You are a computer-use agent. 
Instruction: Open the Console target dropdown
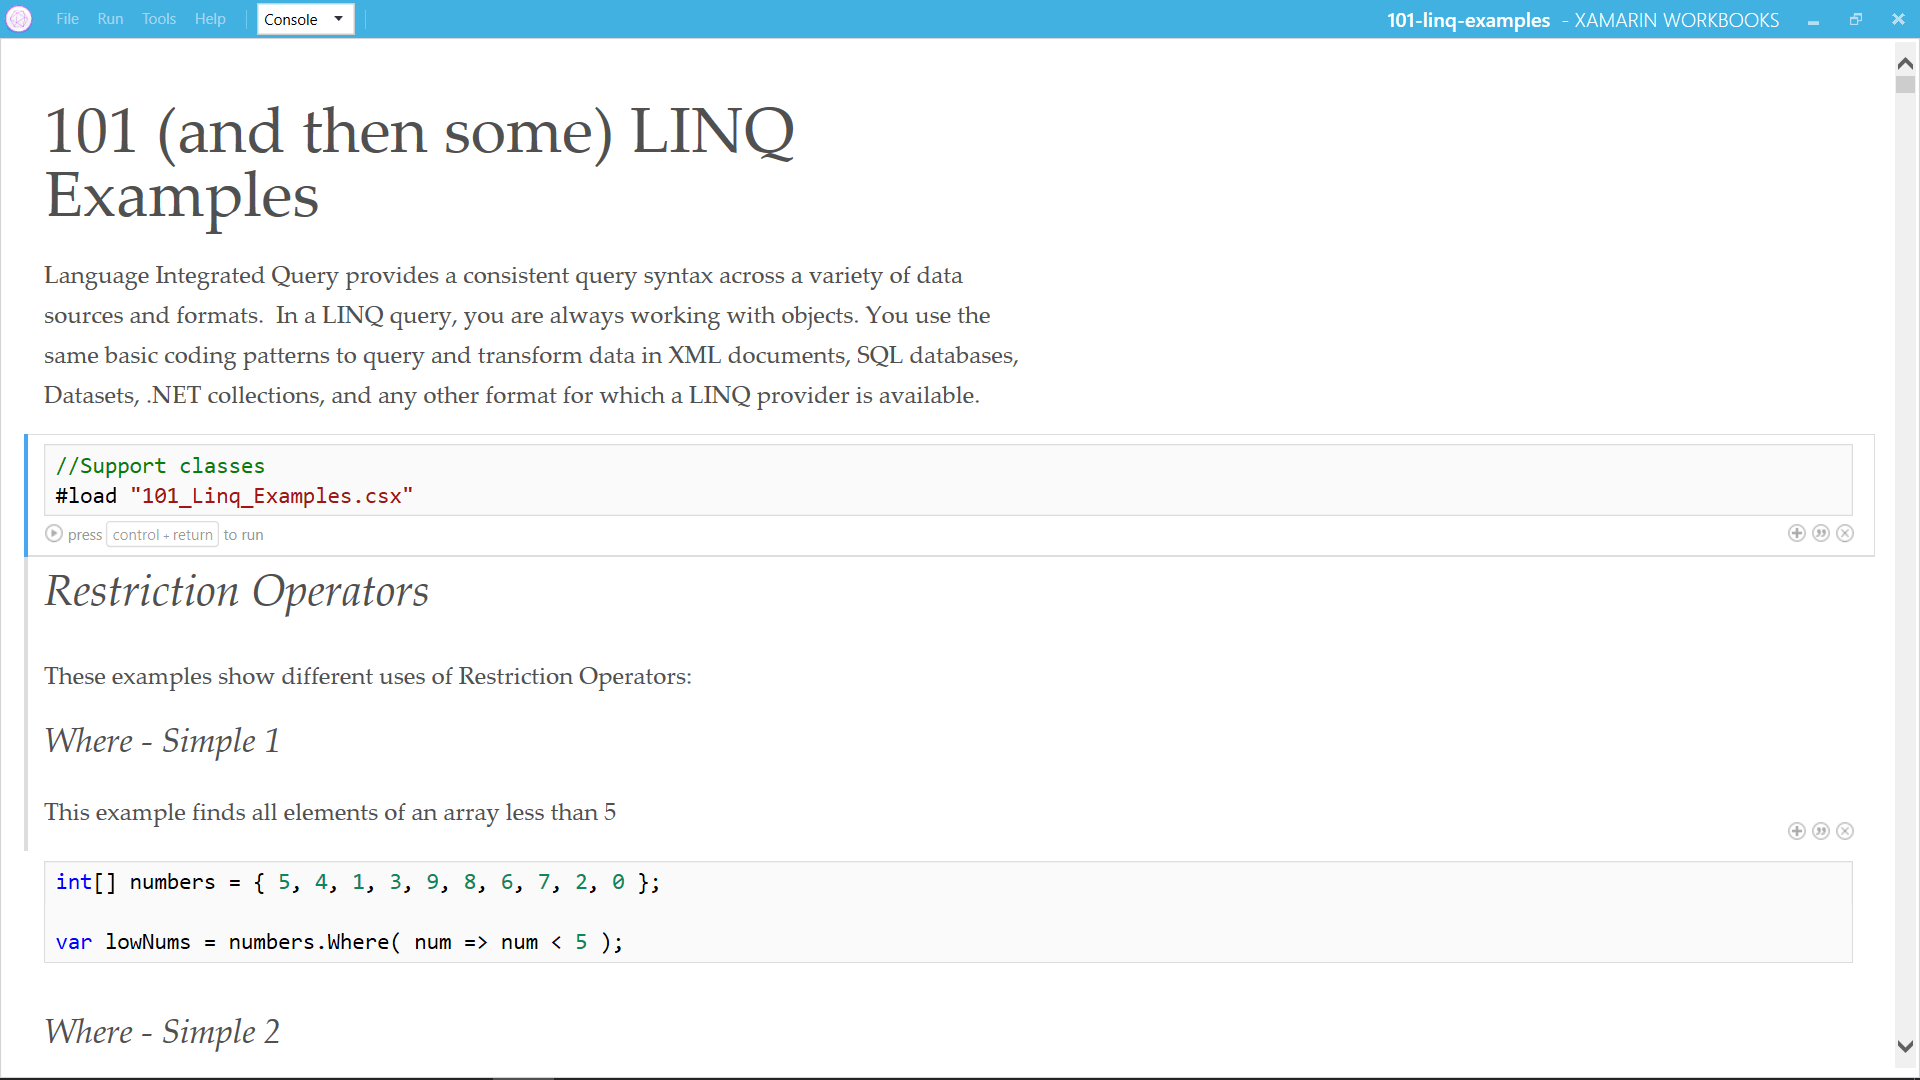[x=305, y=19]
